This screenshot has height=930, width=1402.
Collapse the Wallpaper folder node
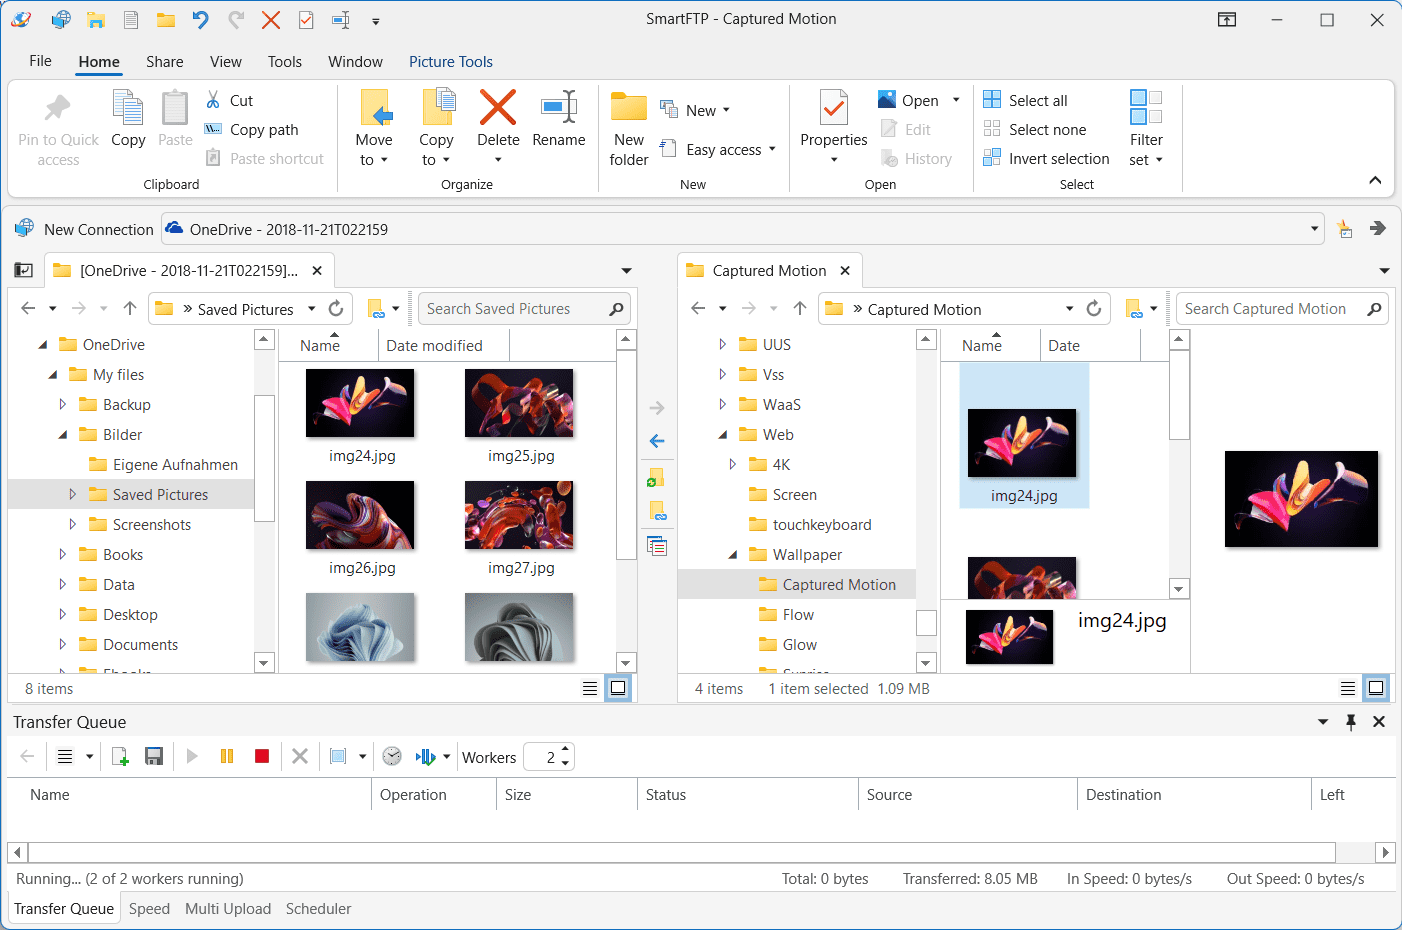click(x=732, y=555)
